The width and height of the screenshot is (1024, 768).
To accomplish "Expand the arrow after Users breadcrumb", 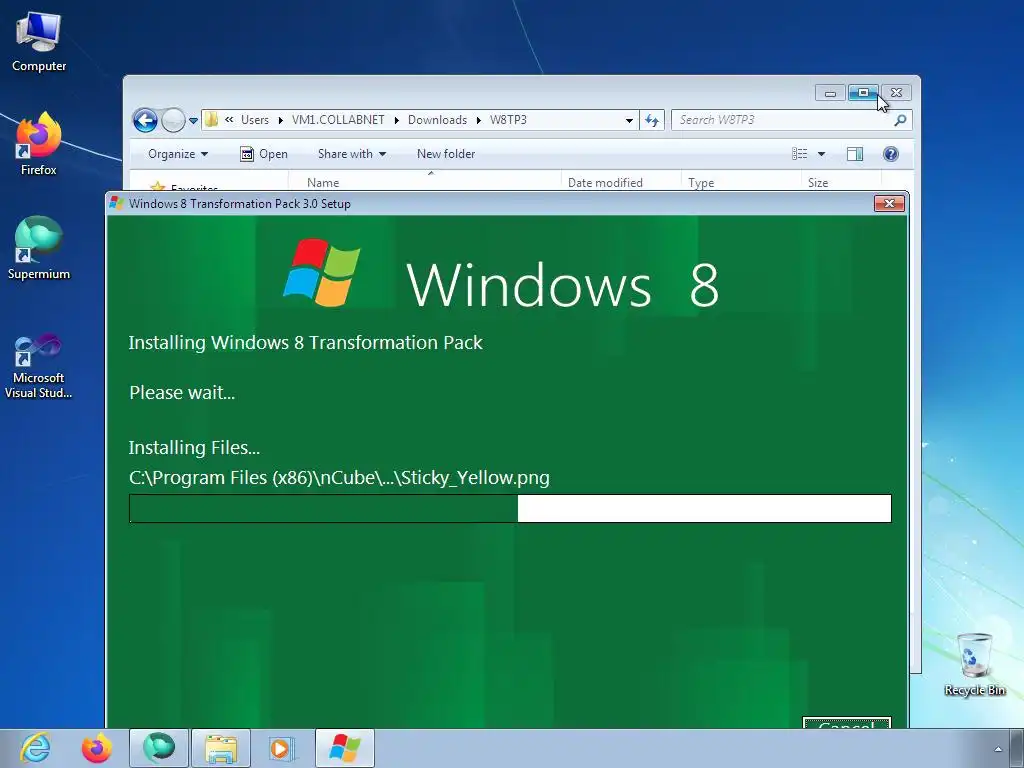I will click(x=281, y=120).
